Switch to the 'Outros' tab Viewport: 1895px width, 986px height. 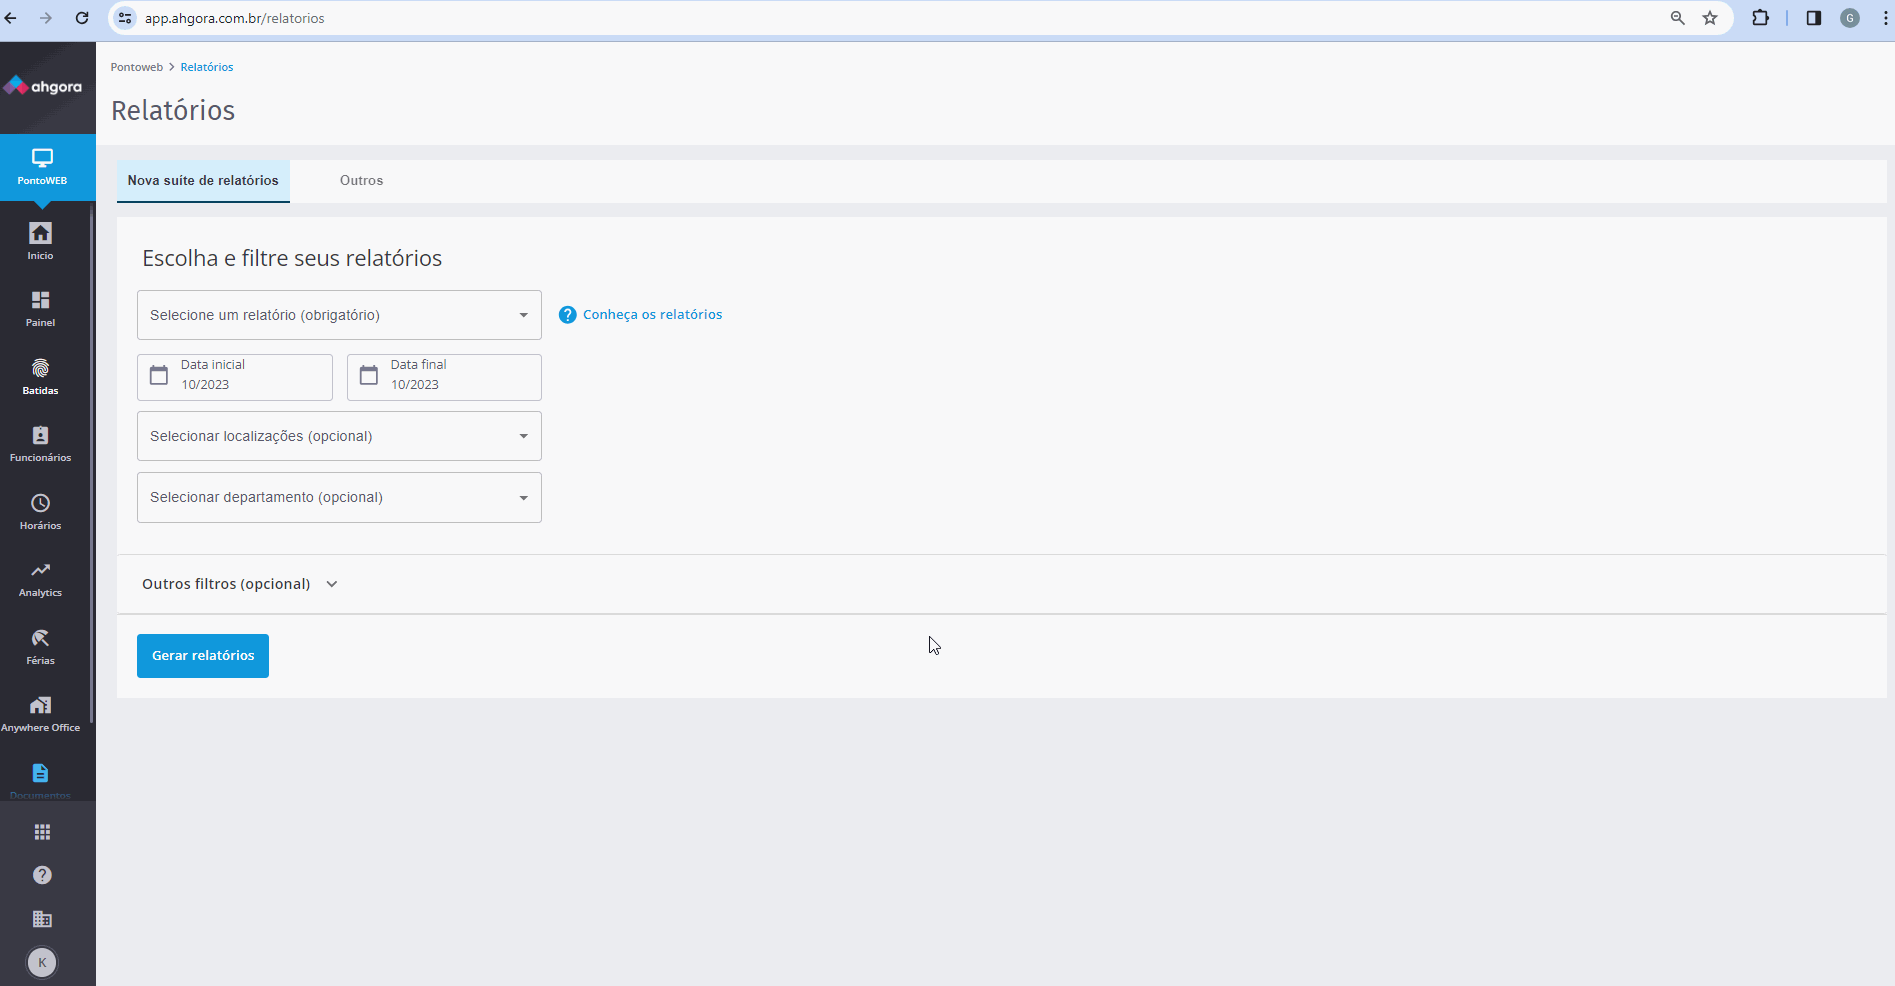click(x=361, y=181)
